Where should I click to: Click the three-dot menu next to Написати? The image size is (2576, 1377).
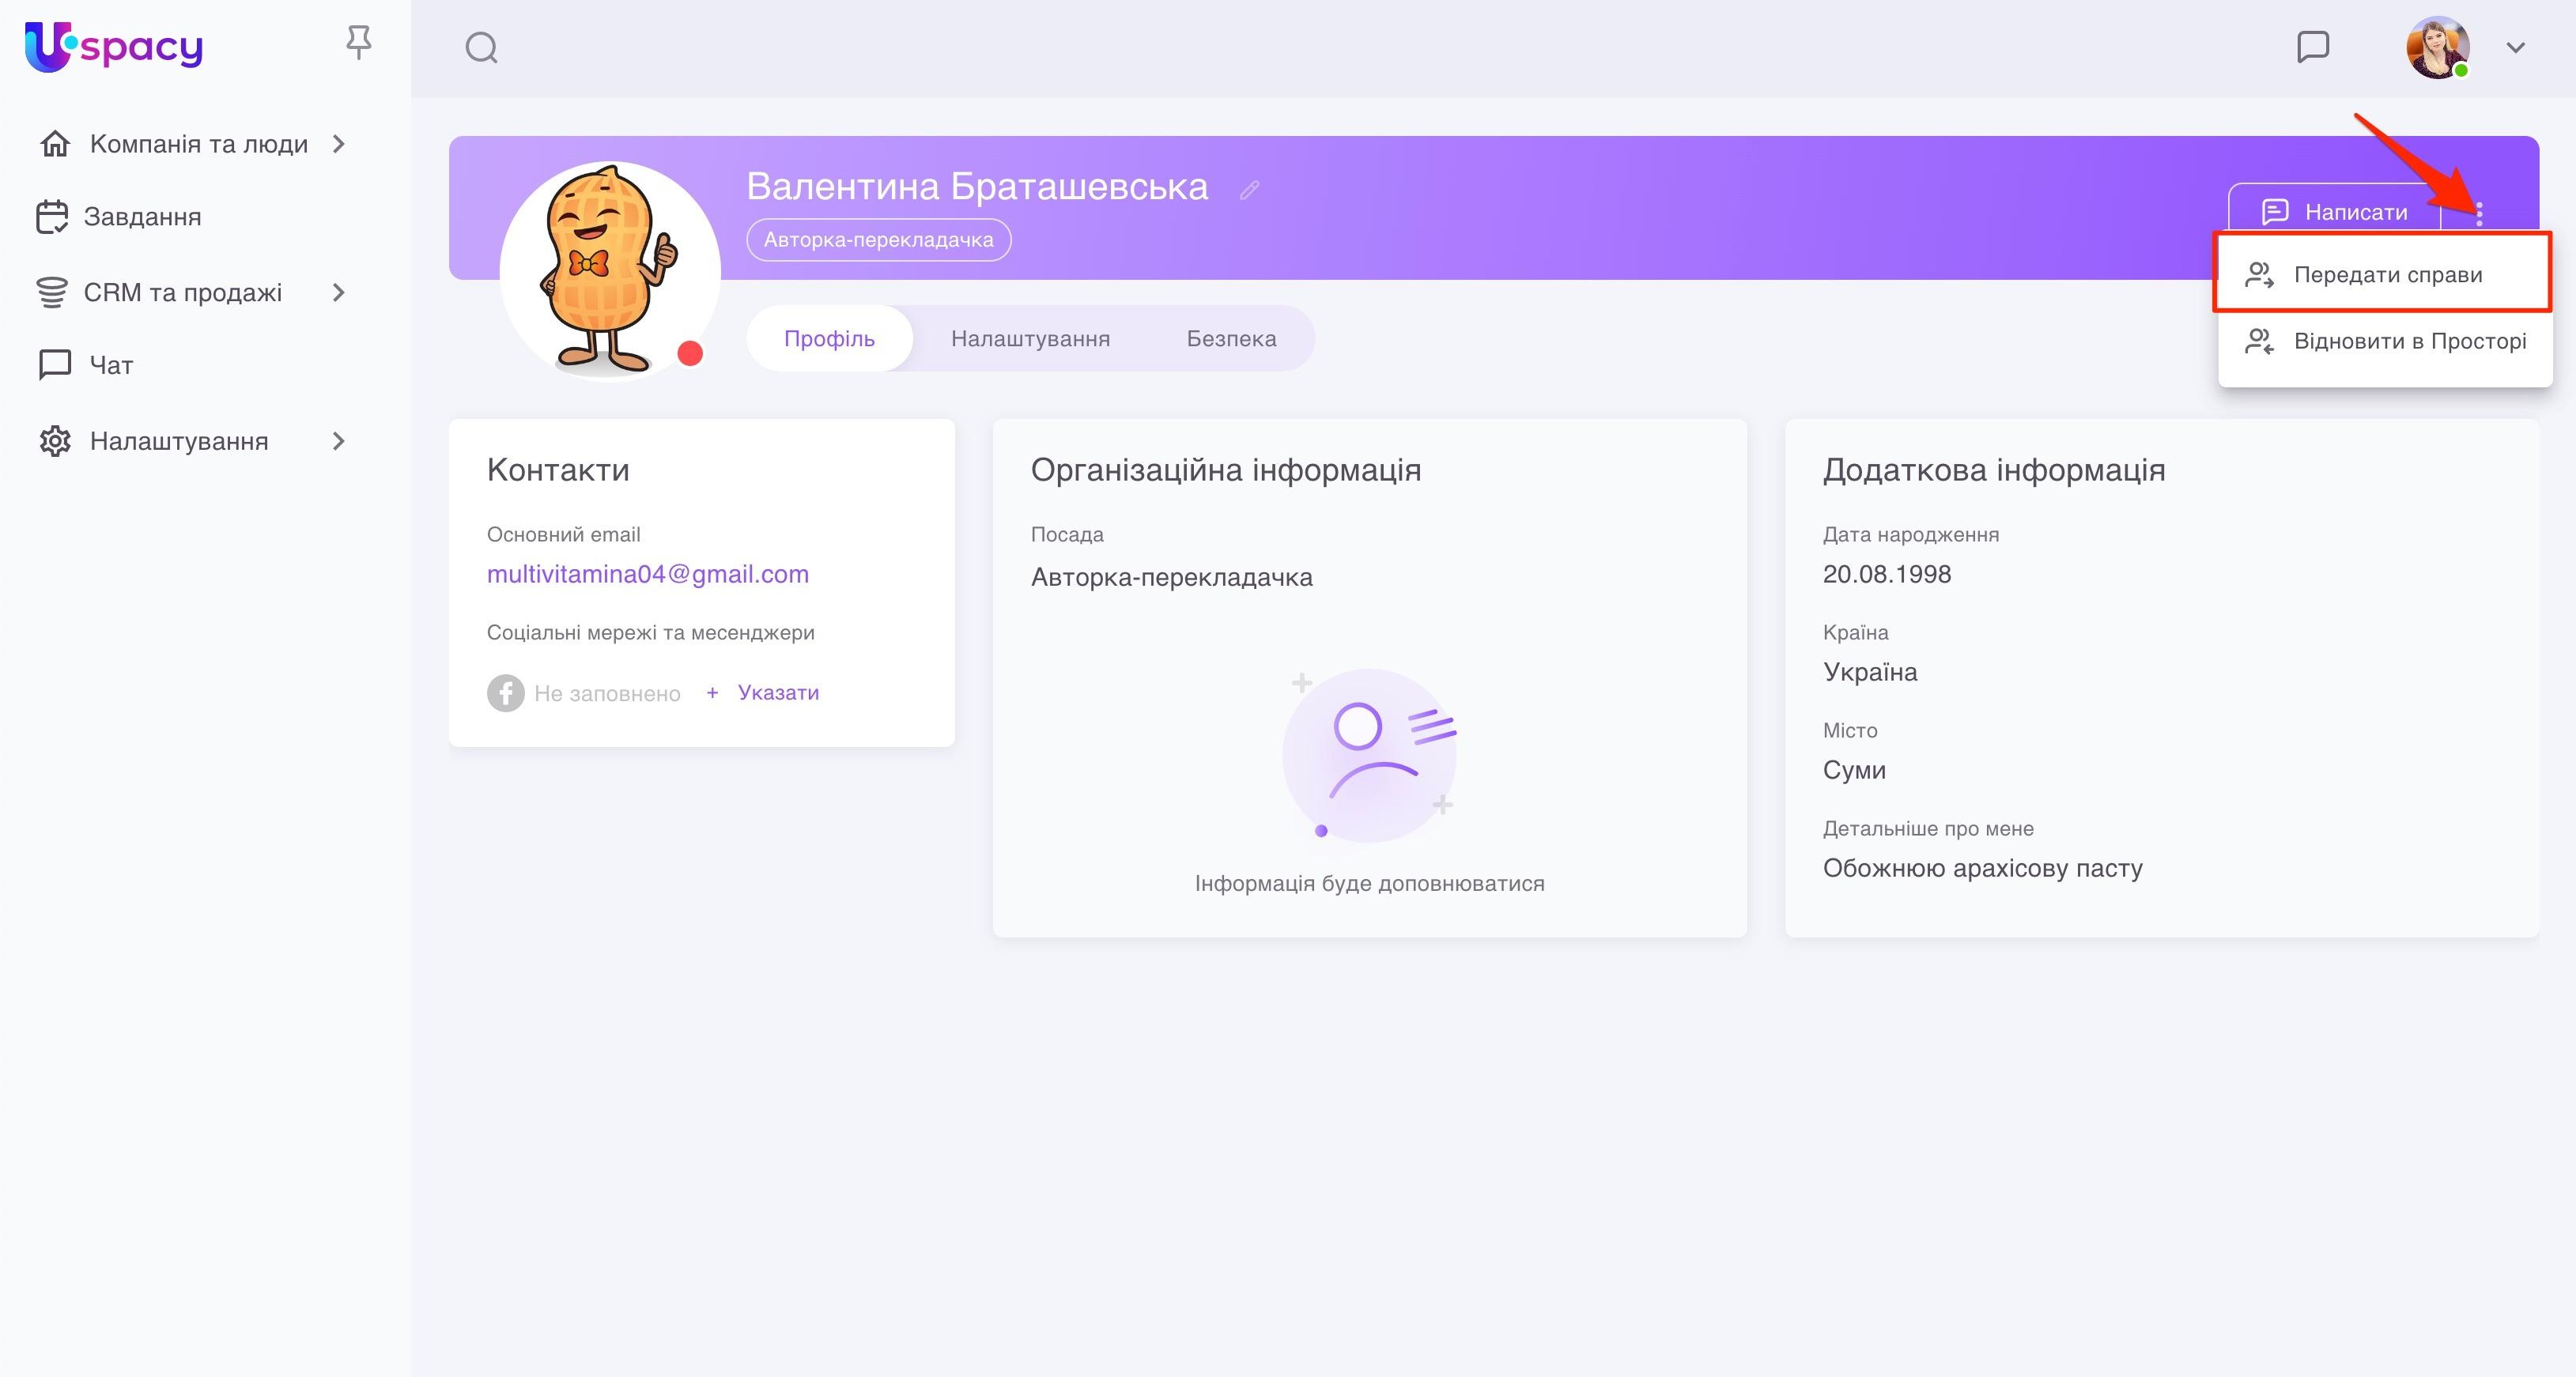click(2481, 211)
